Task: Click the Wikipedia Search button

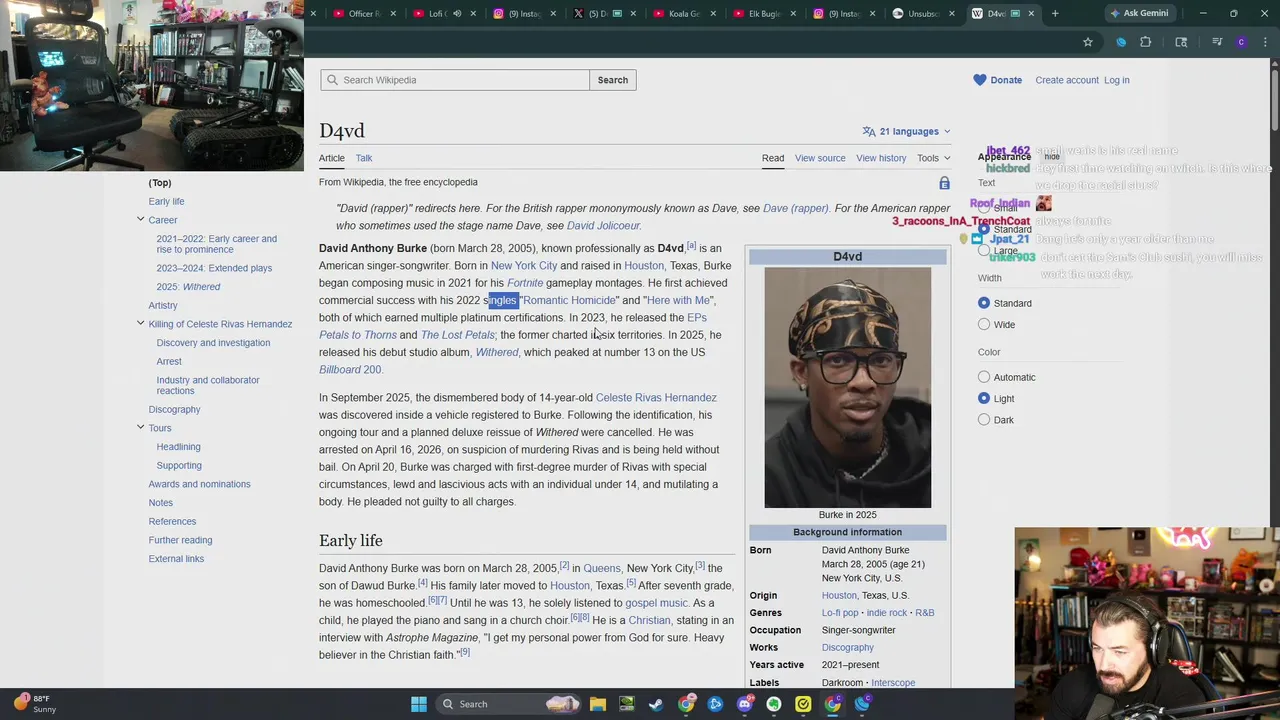Action: coord(613,80)
